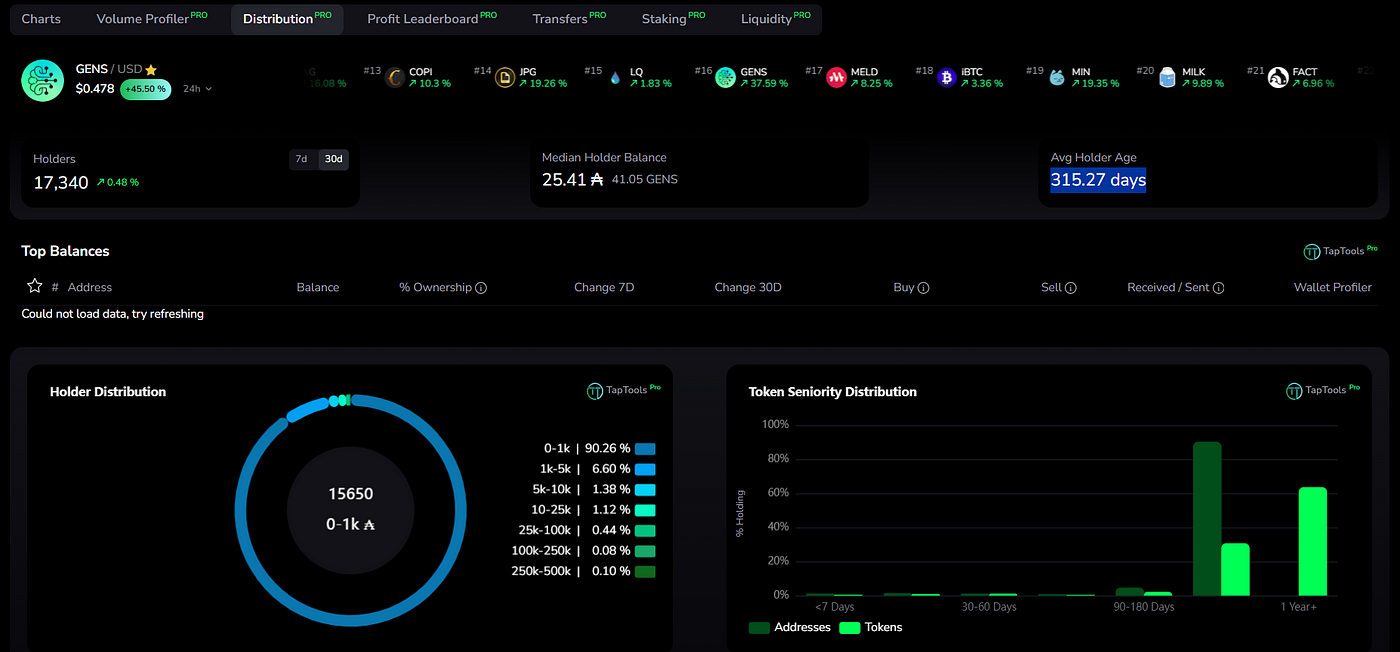Click the JPG token icon in ticker
Image resolution: width=1400 pixels, height=652 pixels.
(x=505, y=77)
